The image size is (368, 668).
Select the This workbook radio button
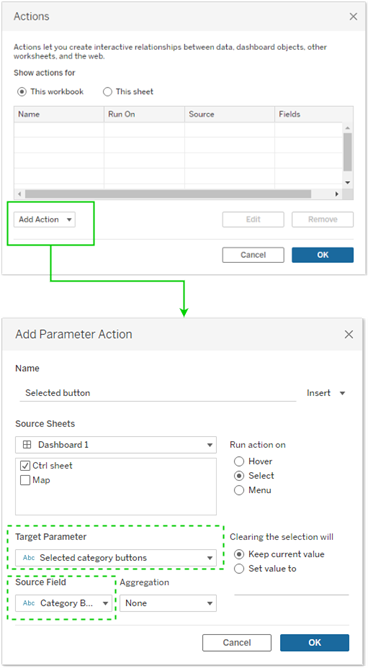click(22, 92)
